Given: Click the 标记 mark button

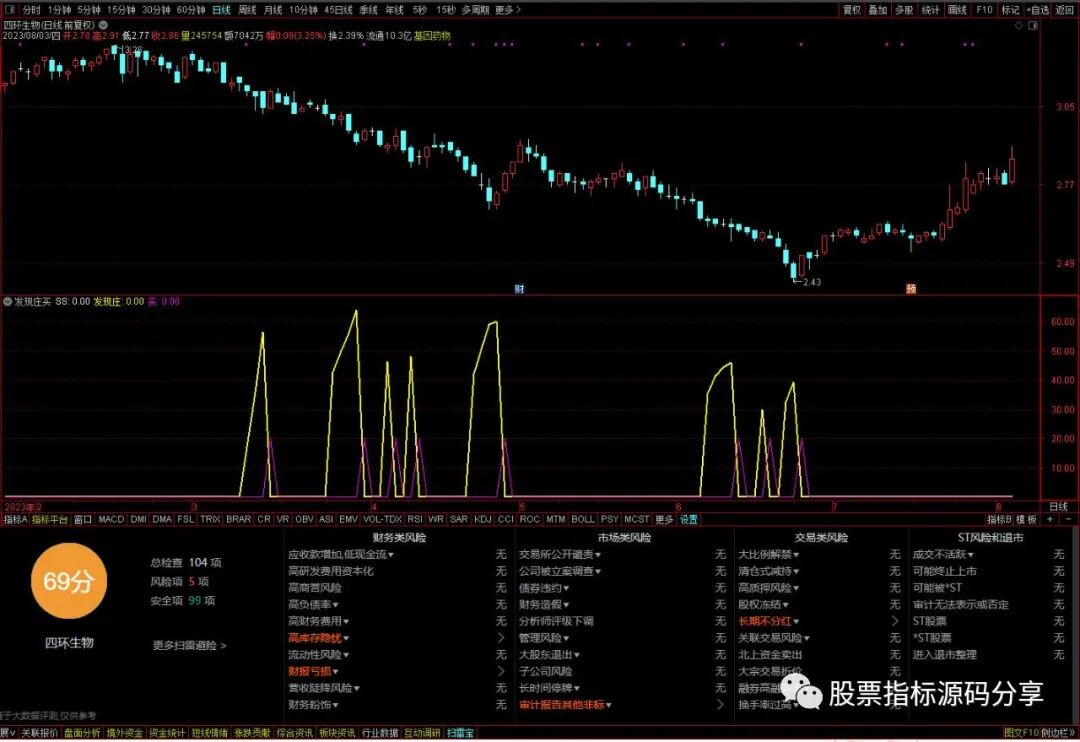Looking at the screenshot, I should (x=1010, y=10).
